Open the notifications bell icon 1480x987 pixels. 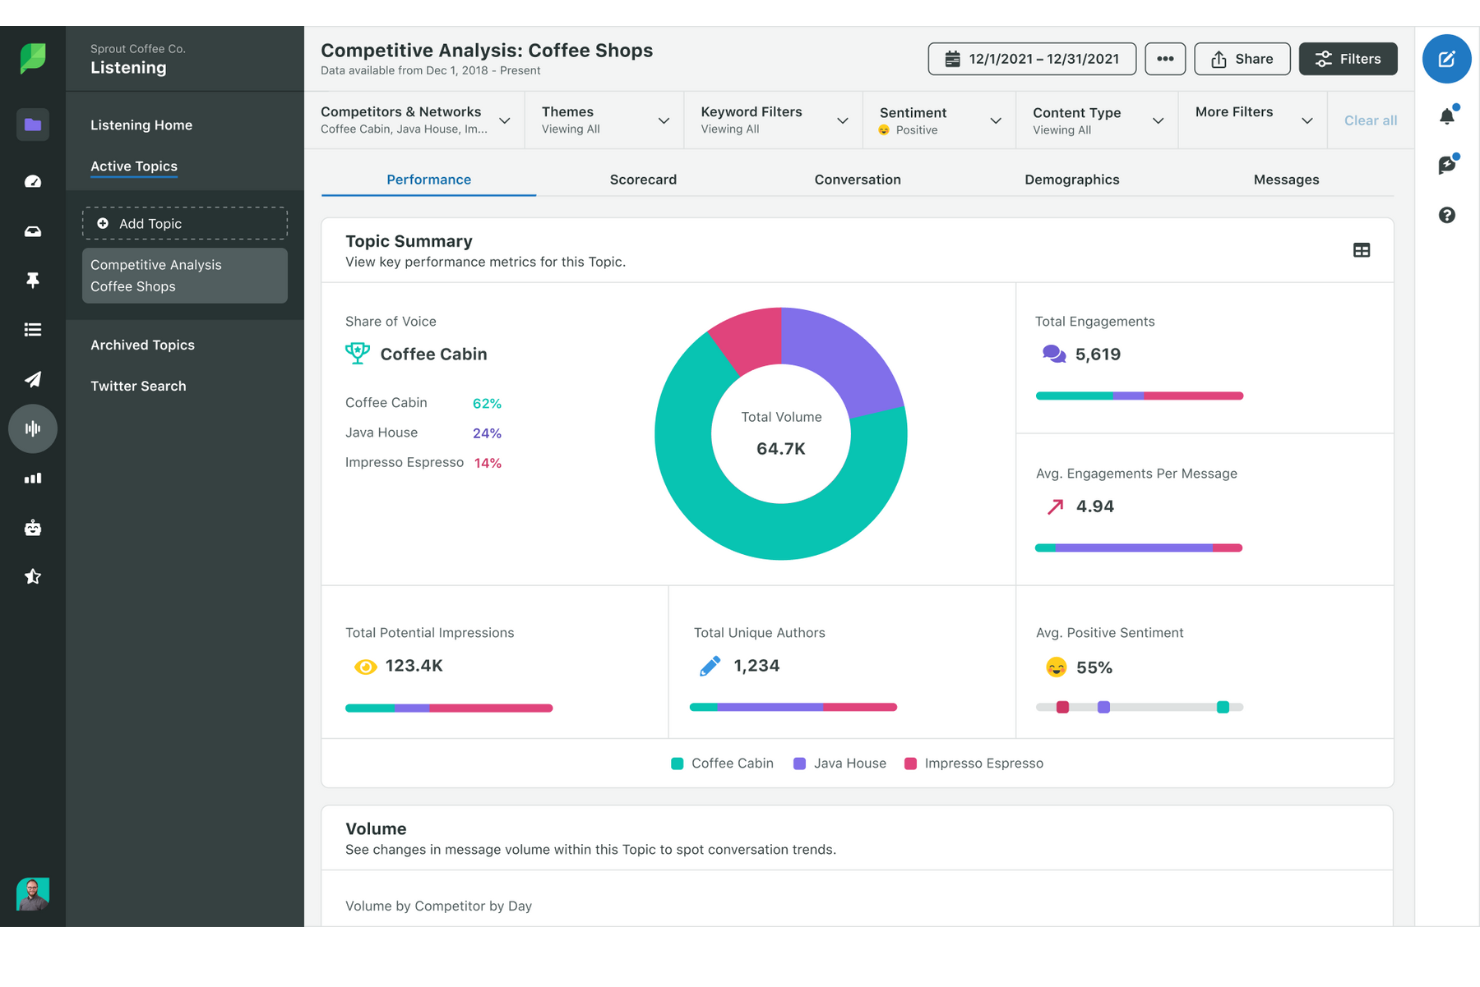(x=1447, y=116)
